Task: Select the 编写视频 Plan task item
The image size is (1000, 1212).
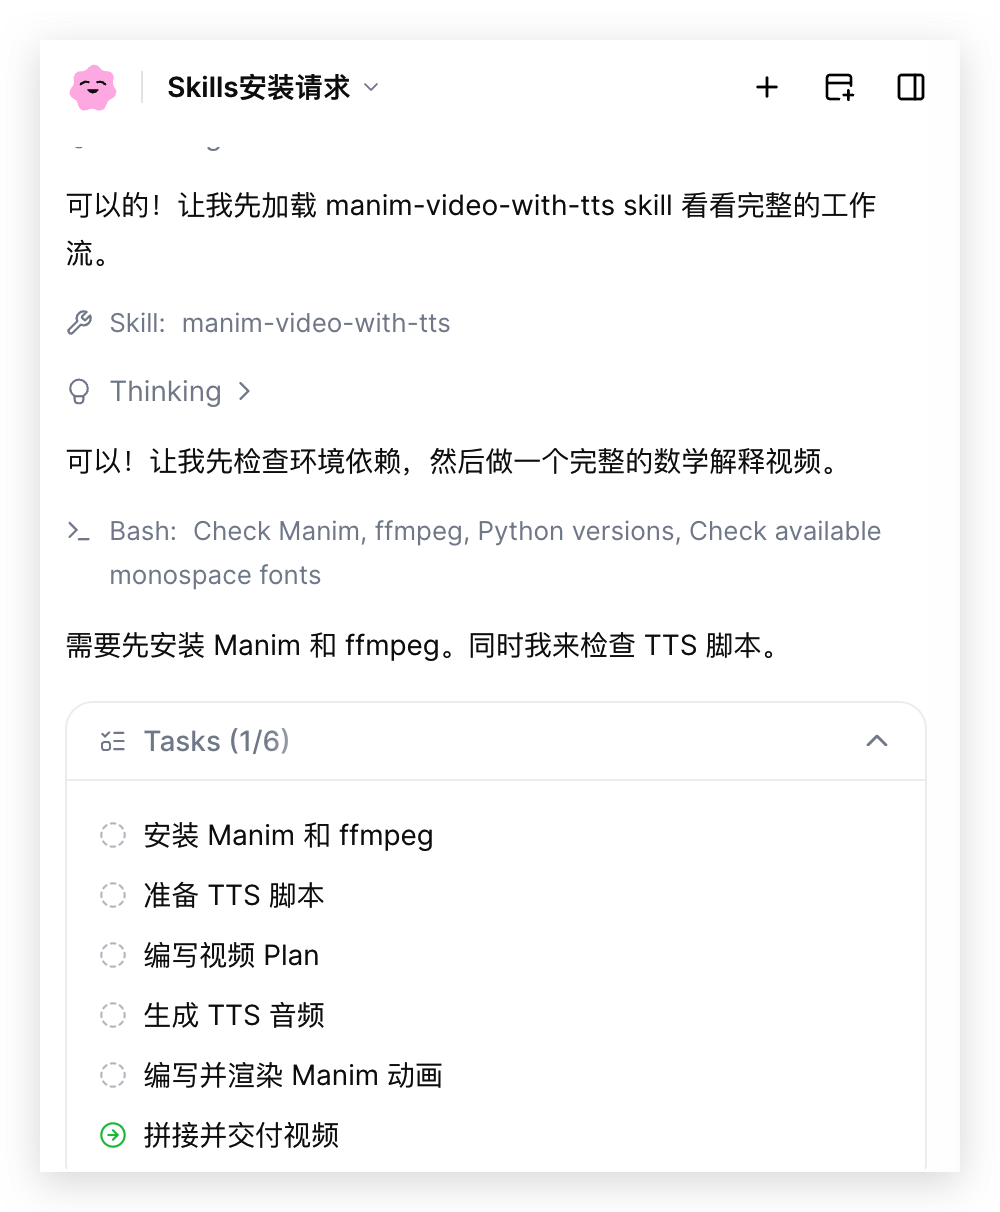Action: click(231, 955)
